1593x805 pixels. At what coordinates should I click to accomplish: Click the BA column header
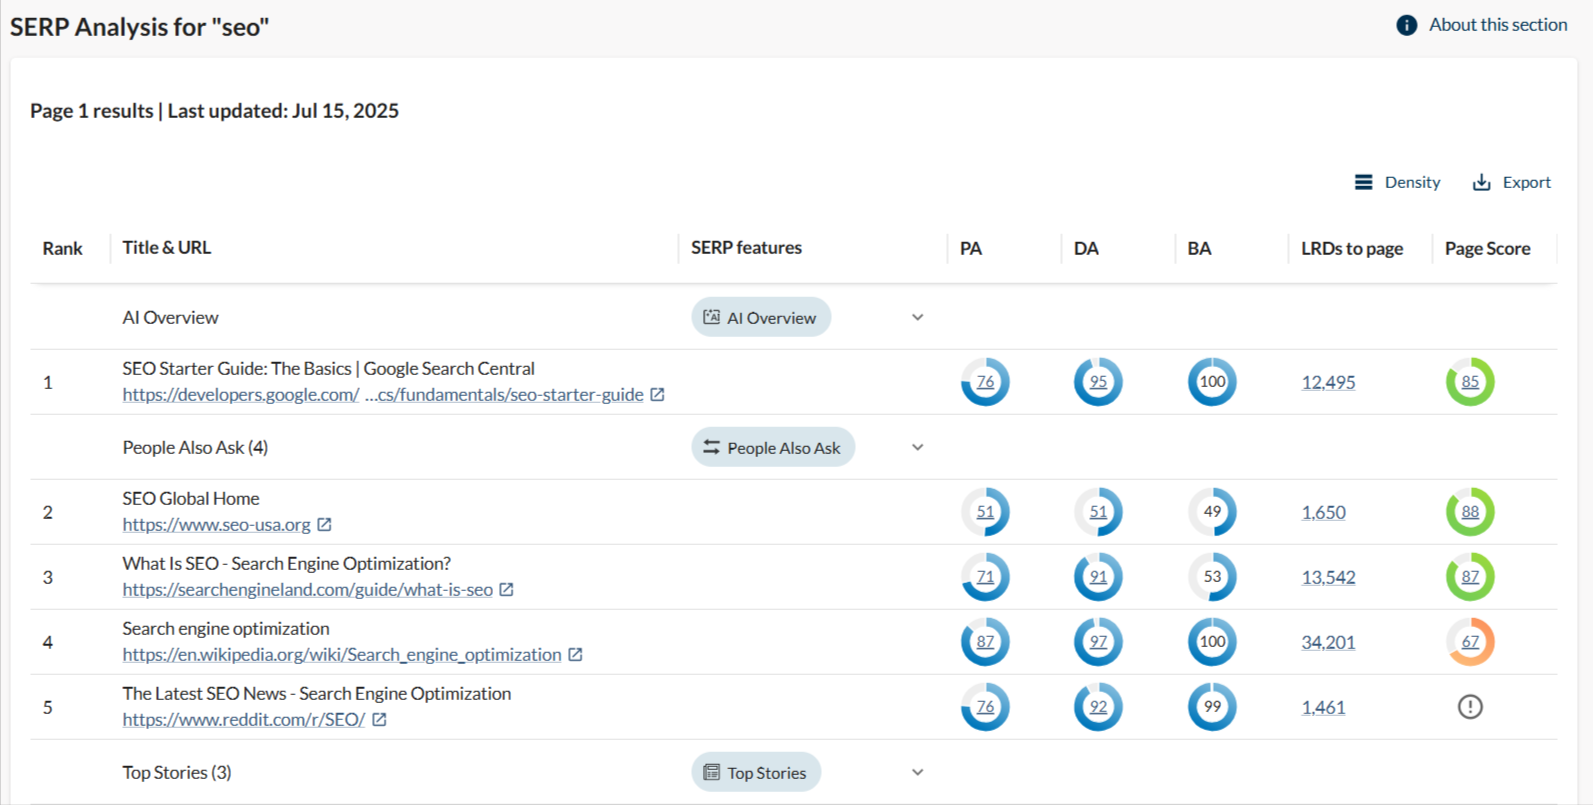[1199, 248]
